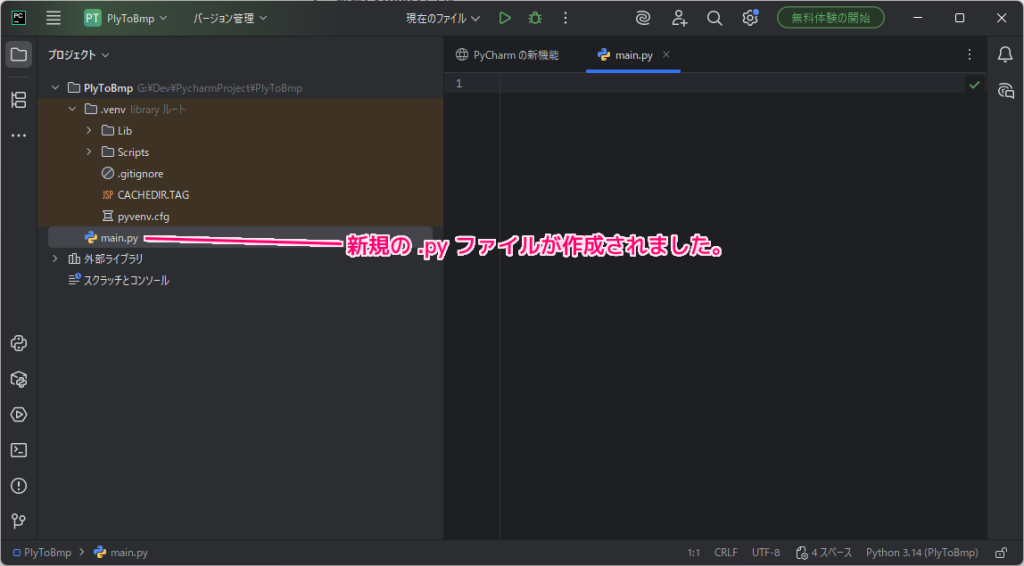Open more run actions vertical dots
The width and height of the screenshot is (1024, 566).
pos(566,18)
